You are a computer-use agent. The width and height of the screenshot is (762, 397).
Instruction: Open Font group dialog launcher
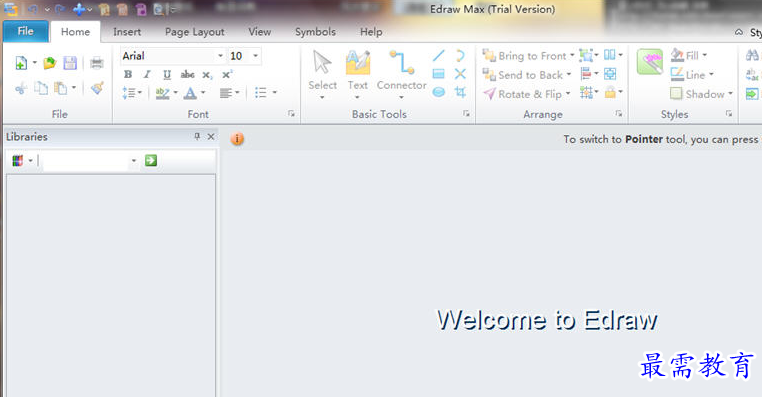(x=291, y=113)
